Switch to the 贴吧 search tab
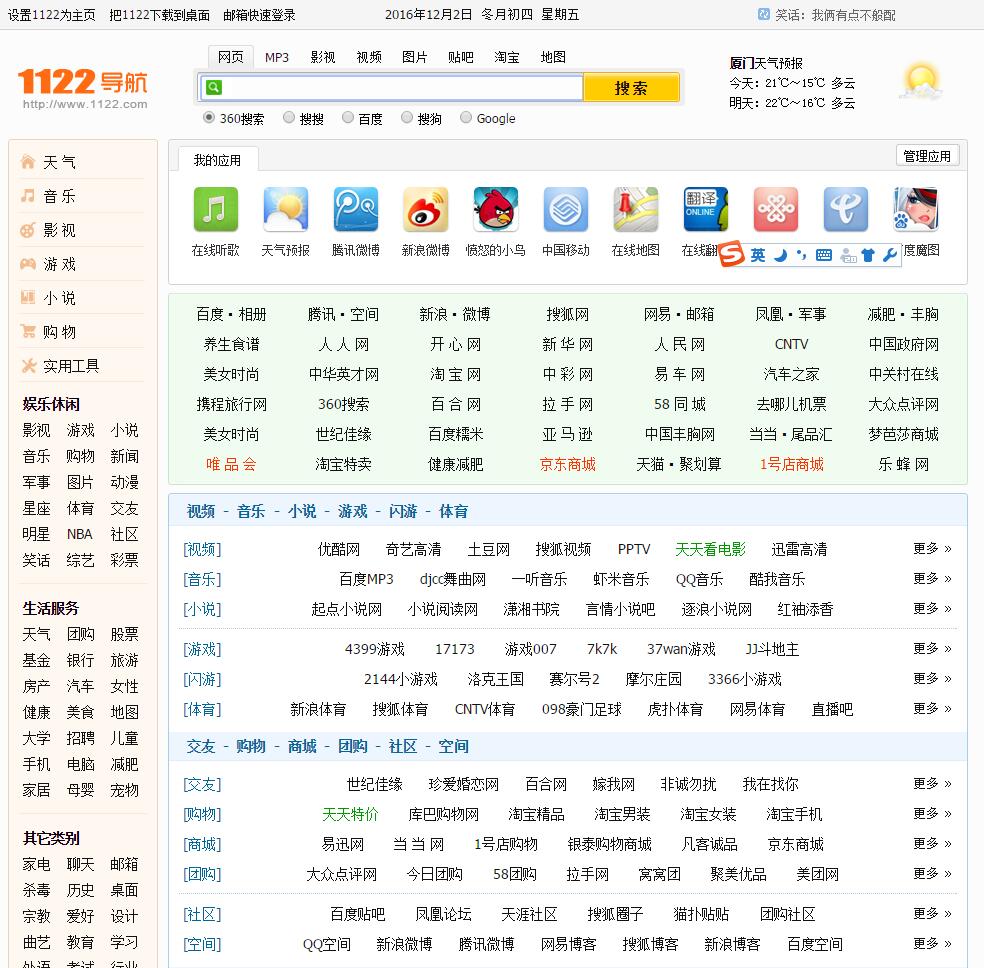The height and width of the screenshot is (968, 984). pos(461,57)
